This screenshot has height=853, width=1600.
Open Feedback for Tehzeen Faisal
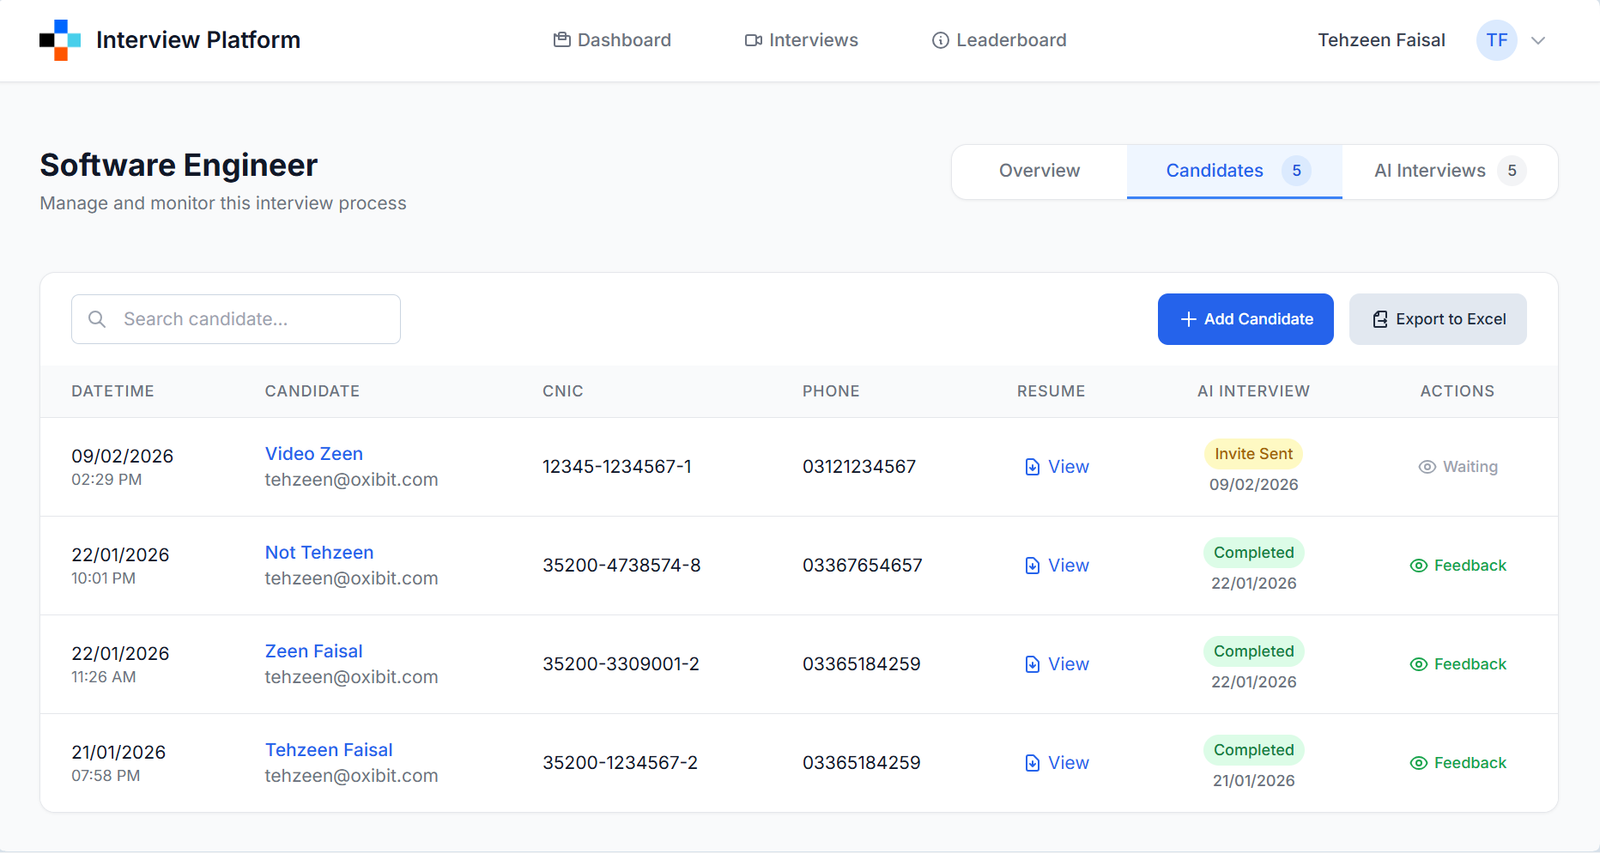tap(1458, 763)
